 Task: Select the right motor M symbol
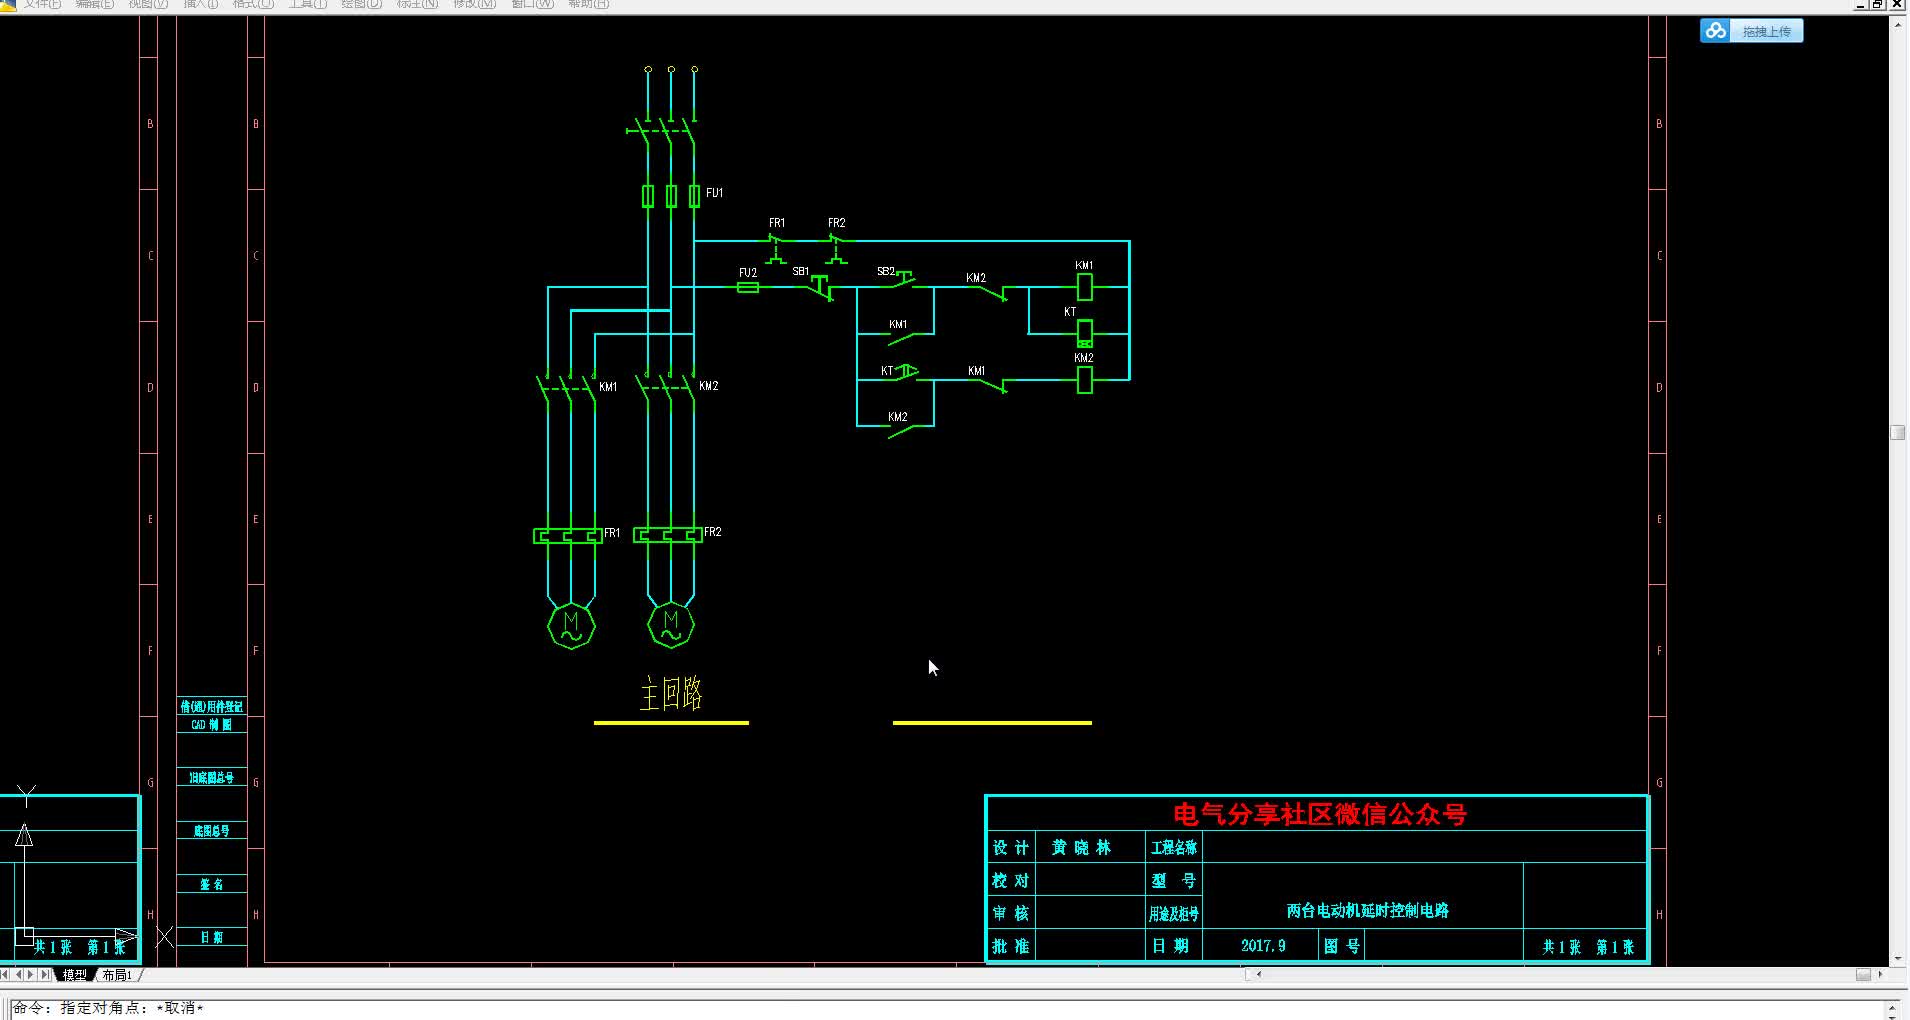(x=671, y=625)
